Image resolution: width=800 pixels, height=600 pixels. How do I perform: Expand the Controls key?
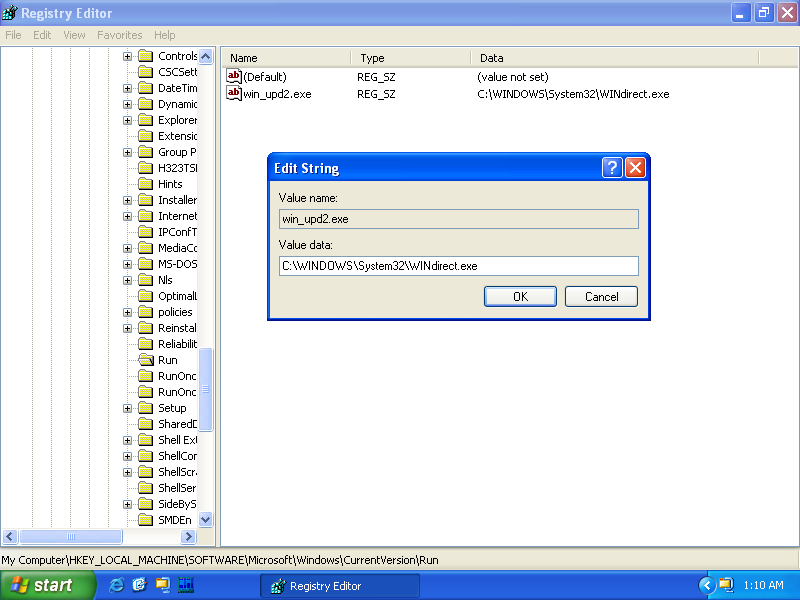[128, 56]
